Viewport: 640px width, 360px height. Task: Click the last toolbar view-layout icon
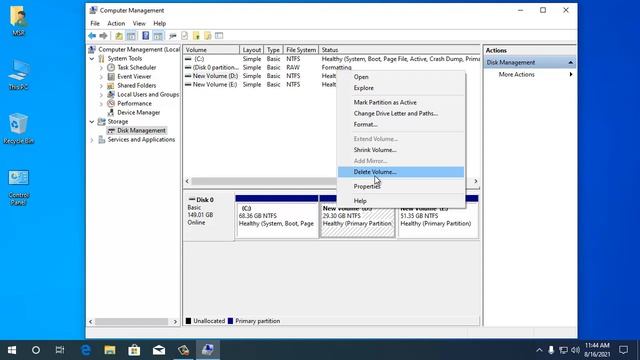219,36
